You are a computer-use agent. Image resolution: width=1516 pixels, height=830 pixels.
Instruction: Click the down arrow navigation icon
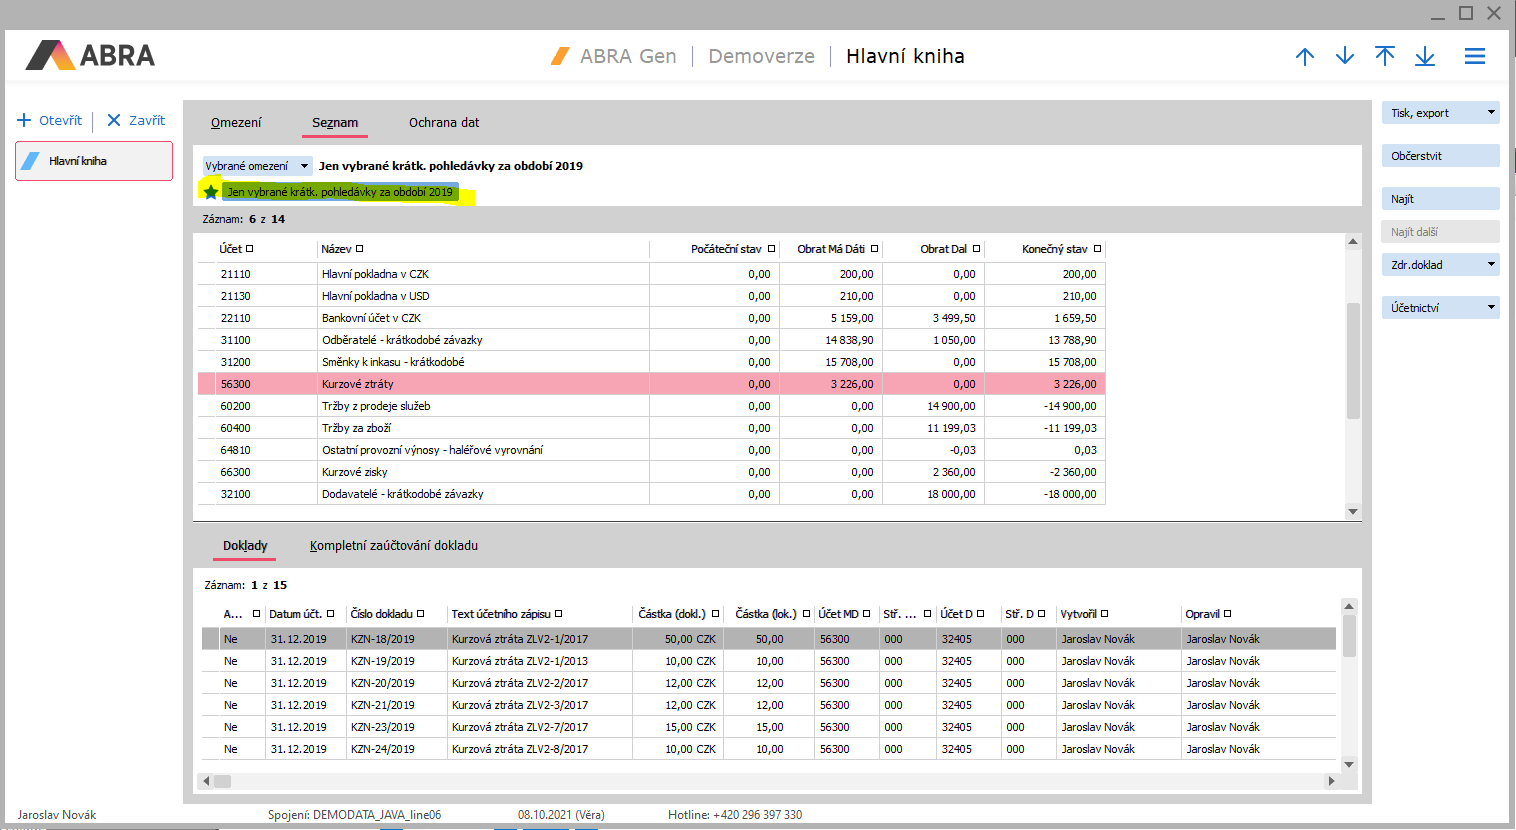(1345, 56)
